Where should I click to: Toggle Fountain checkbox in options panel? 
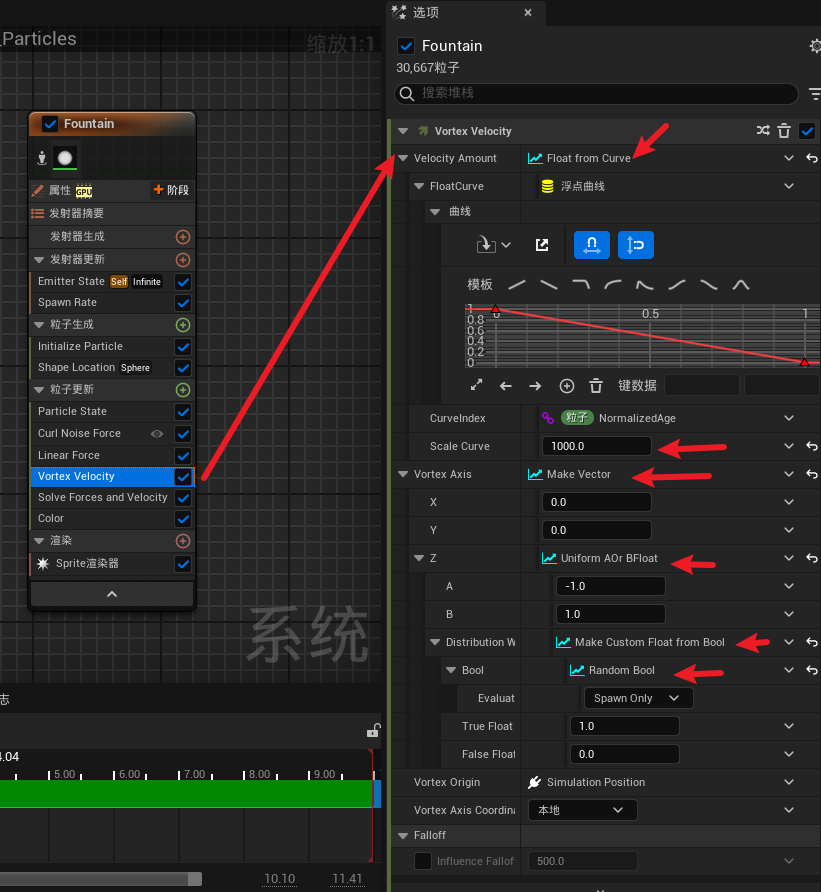coord(406,46)
